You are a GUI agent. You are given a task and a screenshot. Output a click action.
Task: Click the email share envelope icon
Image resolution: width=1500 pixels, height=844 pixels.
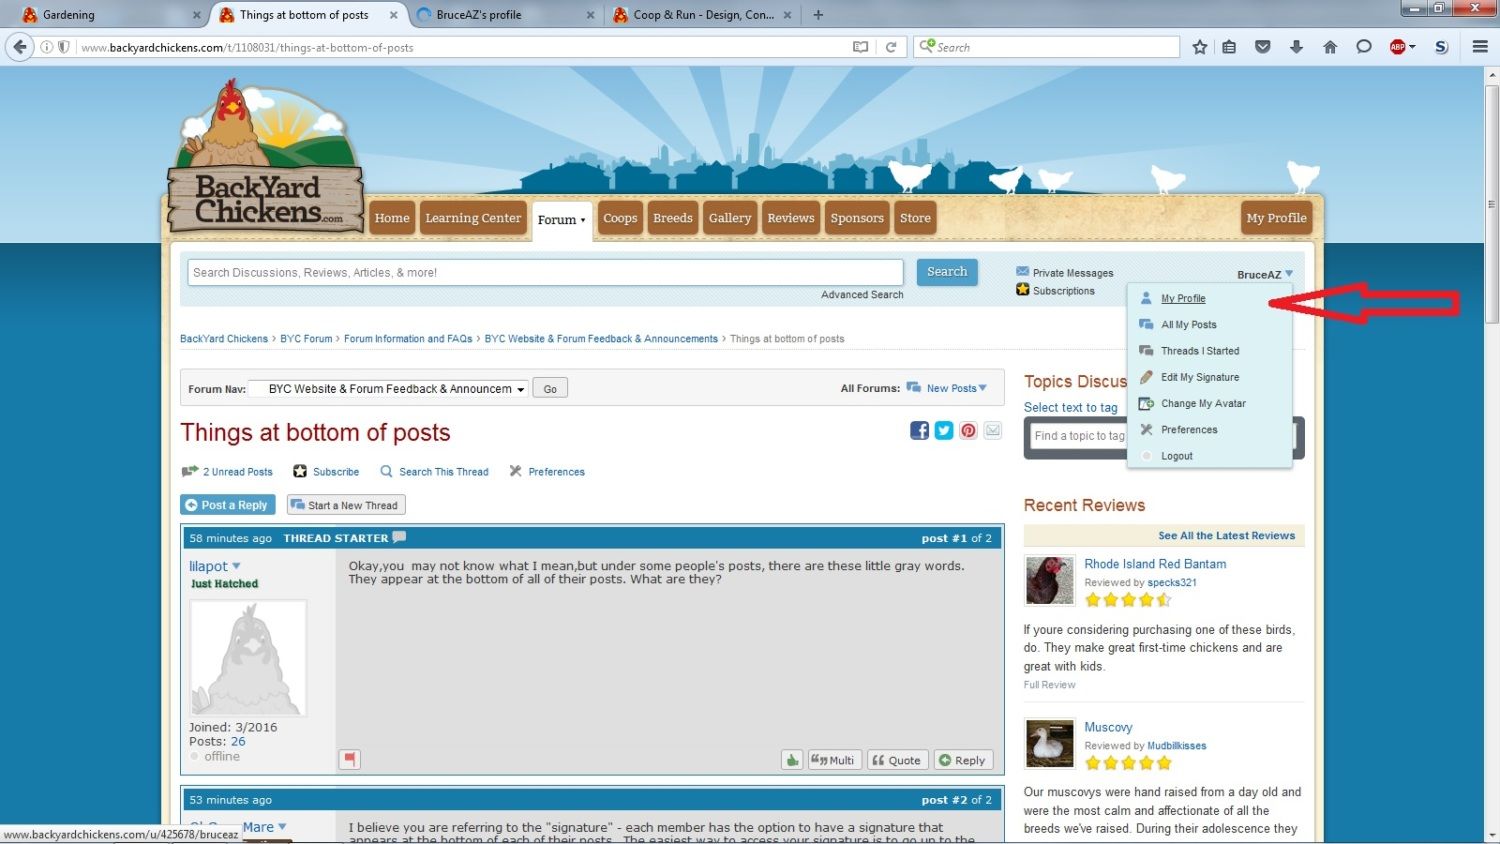pyautogui.click(x=993, y=430)
